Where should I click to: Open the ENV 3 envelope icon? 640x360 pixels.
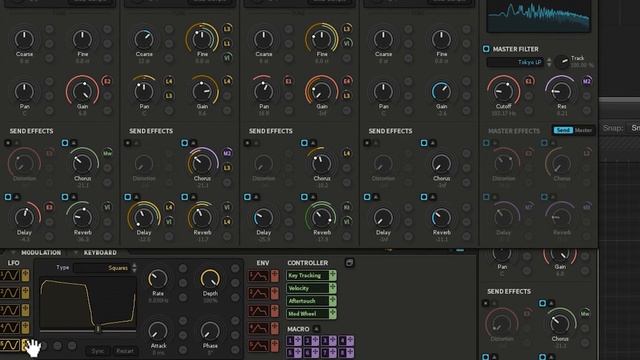tap(258, 311)
